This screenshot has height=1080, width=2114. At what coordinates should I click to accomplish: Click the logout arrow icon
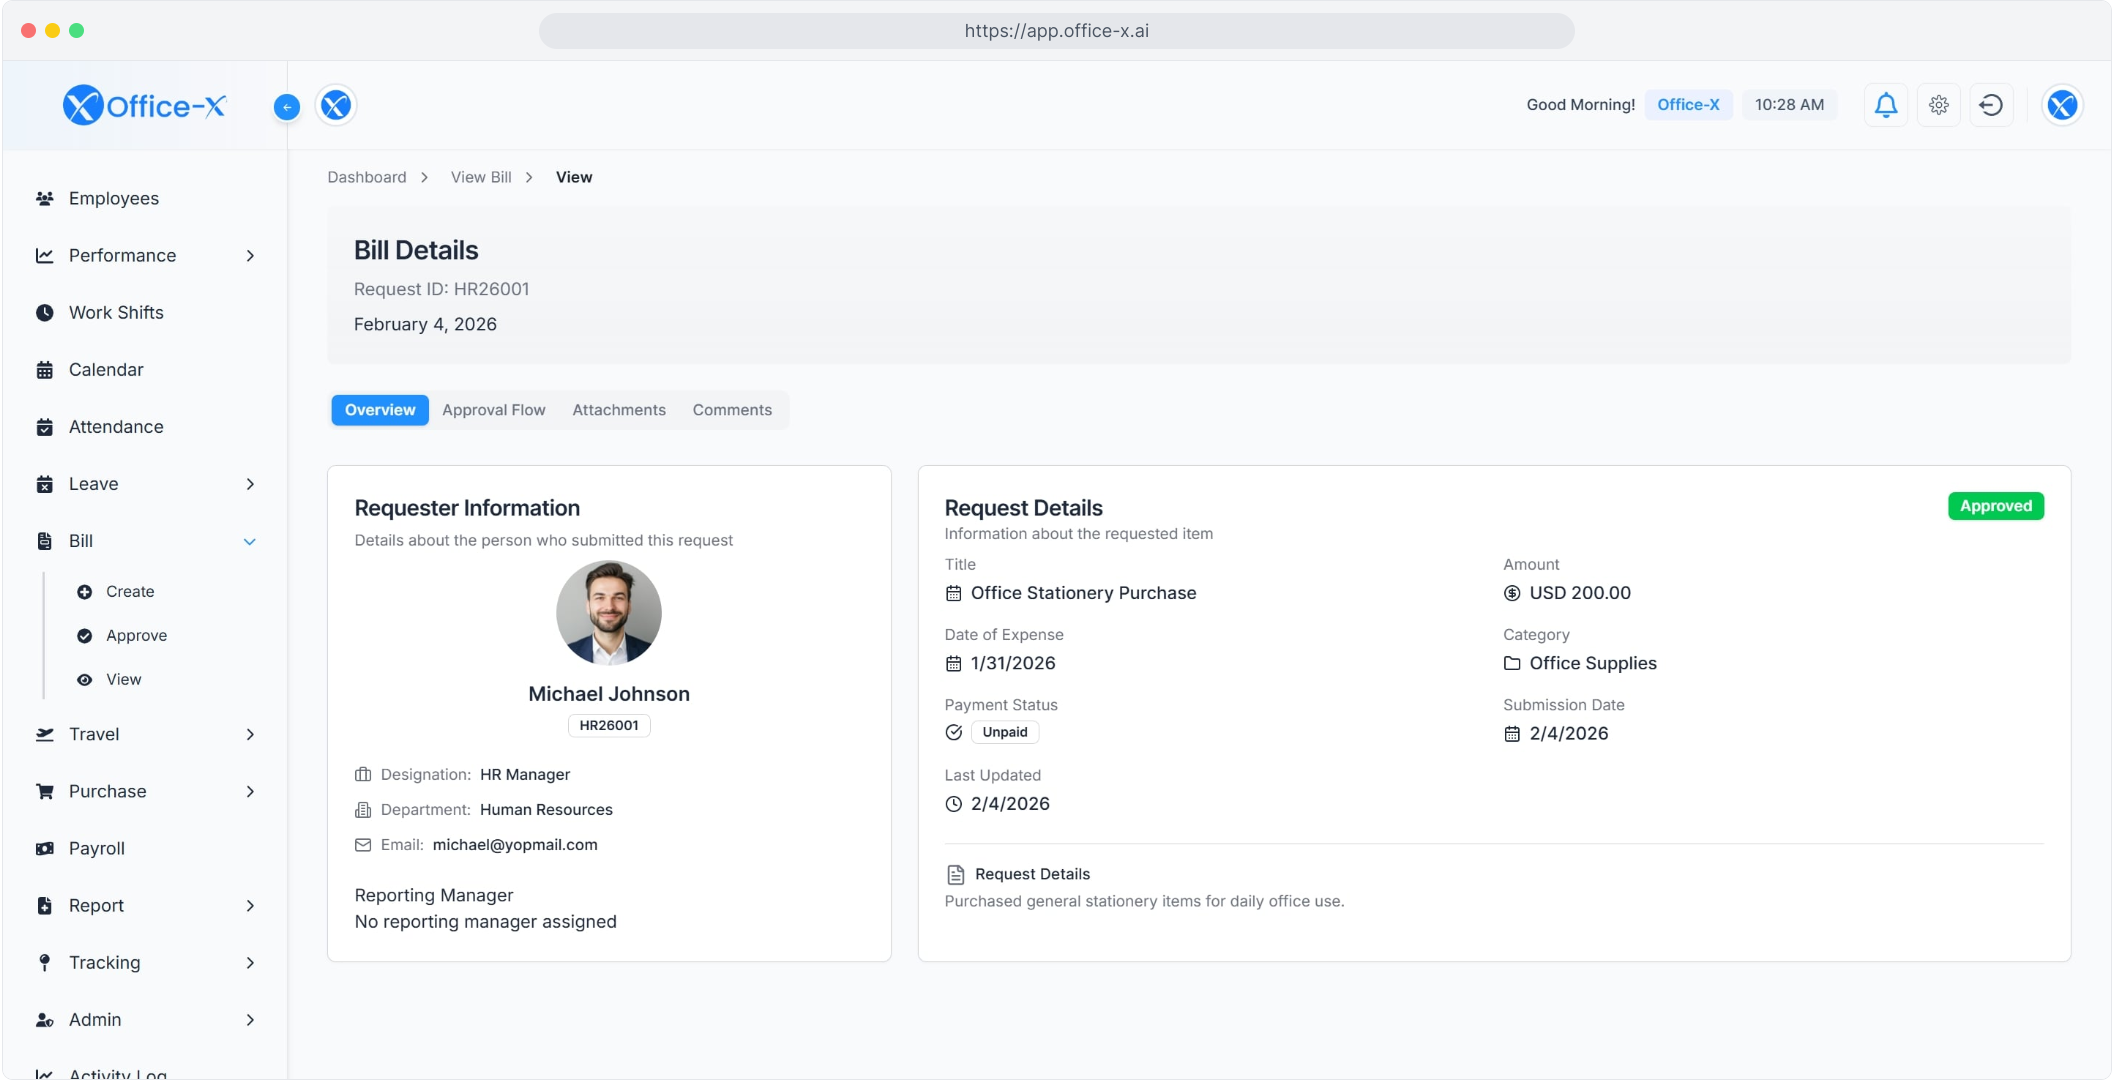click(x=1991, y=105)
